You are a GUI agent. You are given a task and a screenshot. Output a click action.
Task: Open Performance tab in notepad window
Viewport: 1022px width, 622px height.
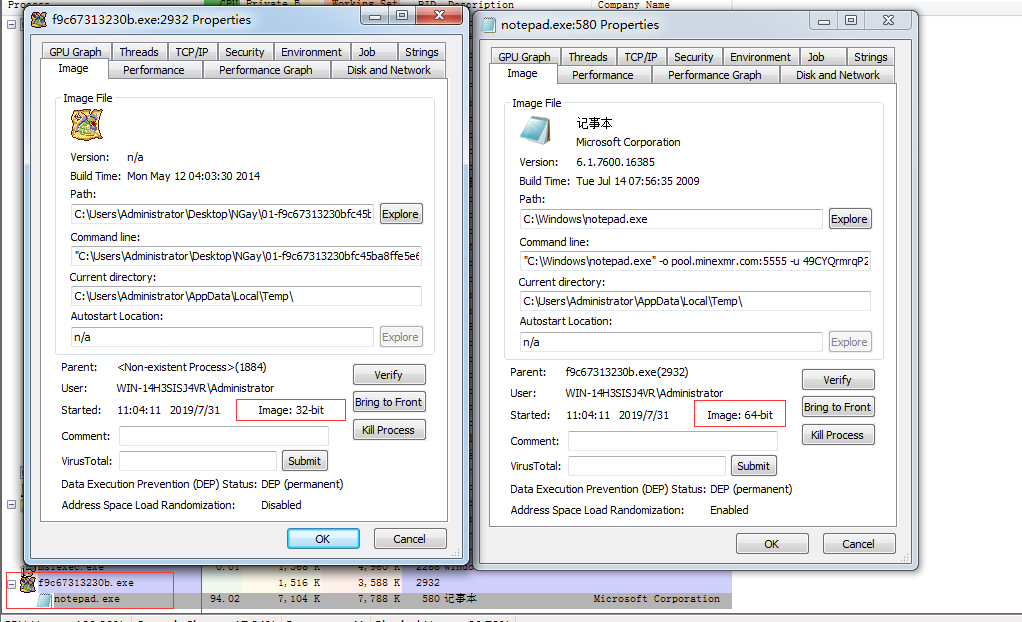603,75
